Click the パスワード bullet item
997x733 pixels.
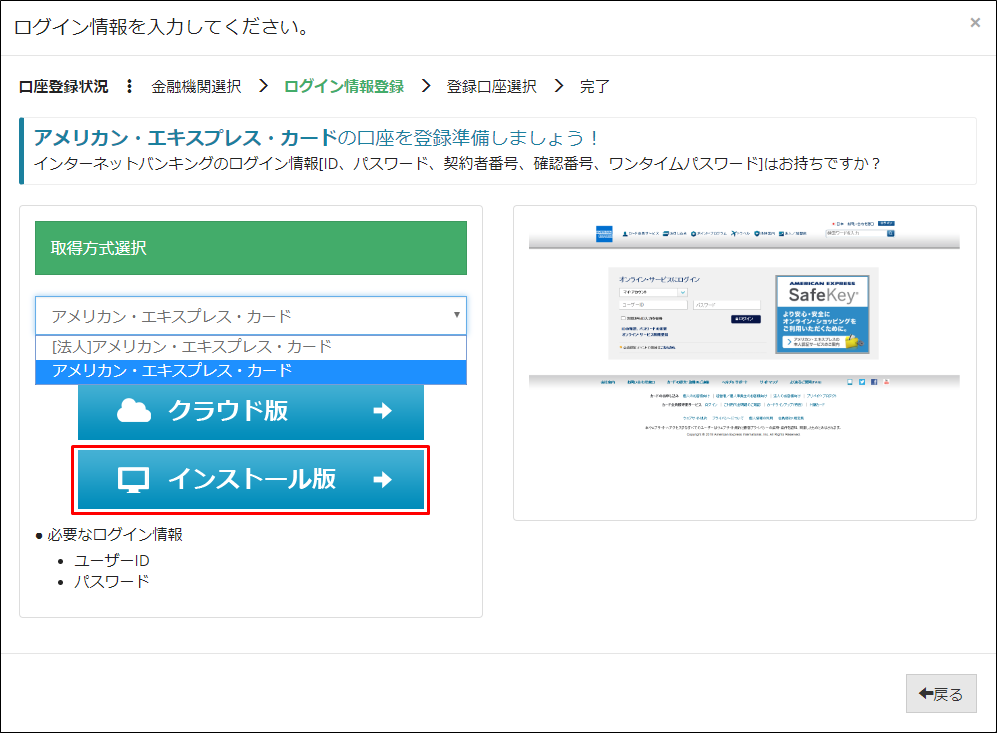tap(112, 582)
